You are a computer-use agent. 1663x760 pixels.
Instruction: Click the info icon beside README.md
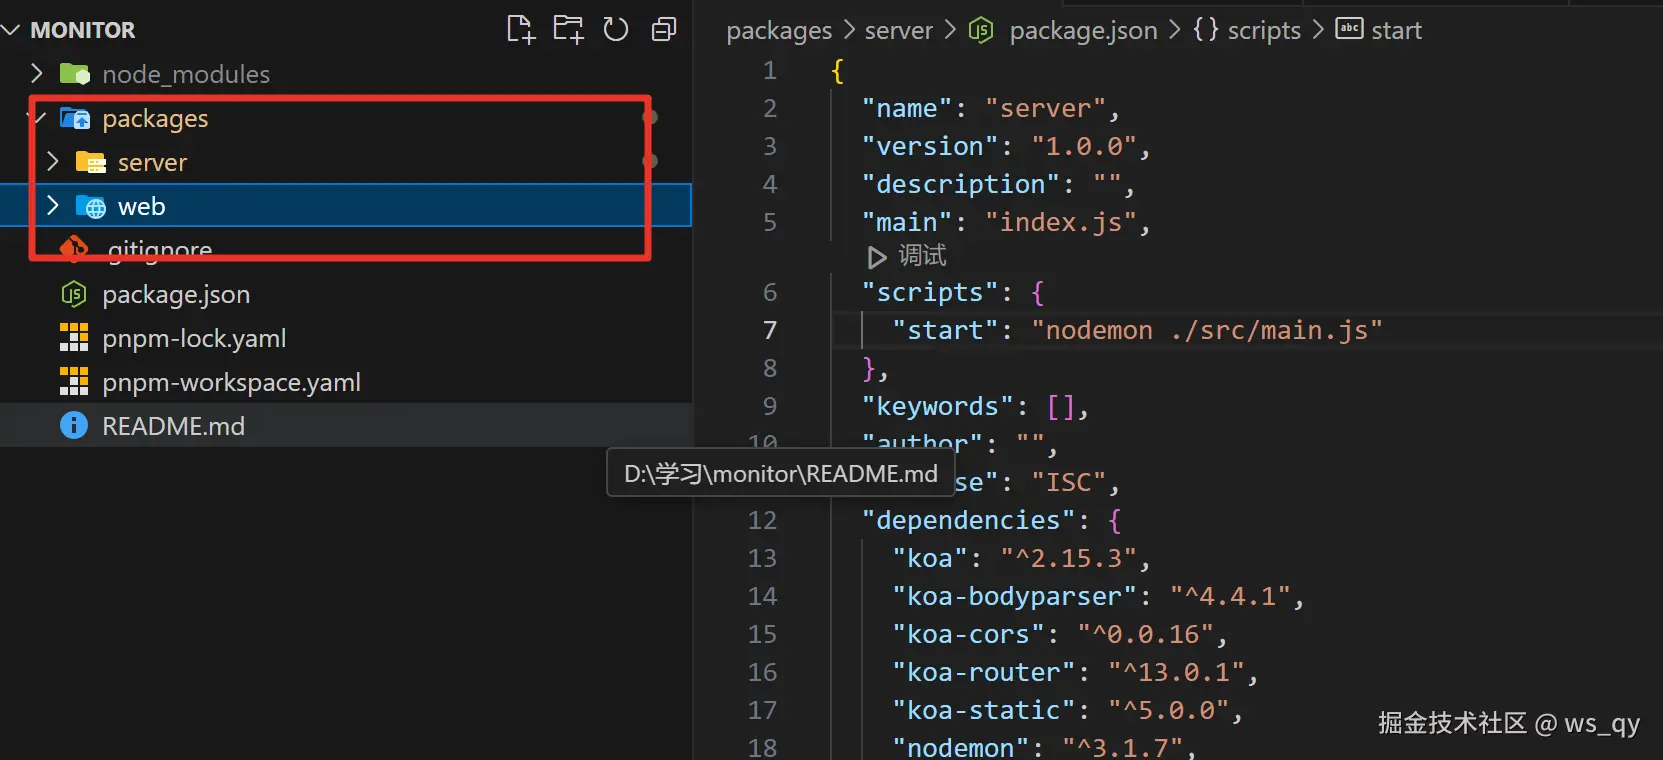pos(74,426)
